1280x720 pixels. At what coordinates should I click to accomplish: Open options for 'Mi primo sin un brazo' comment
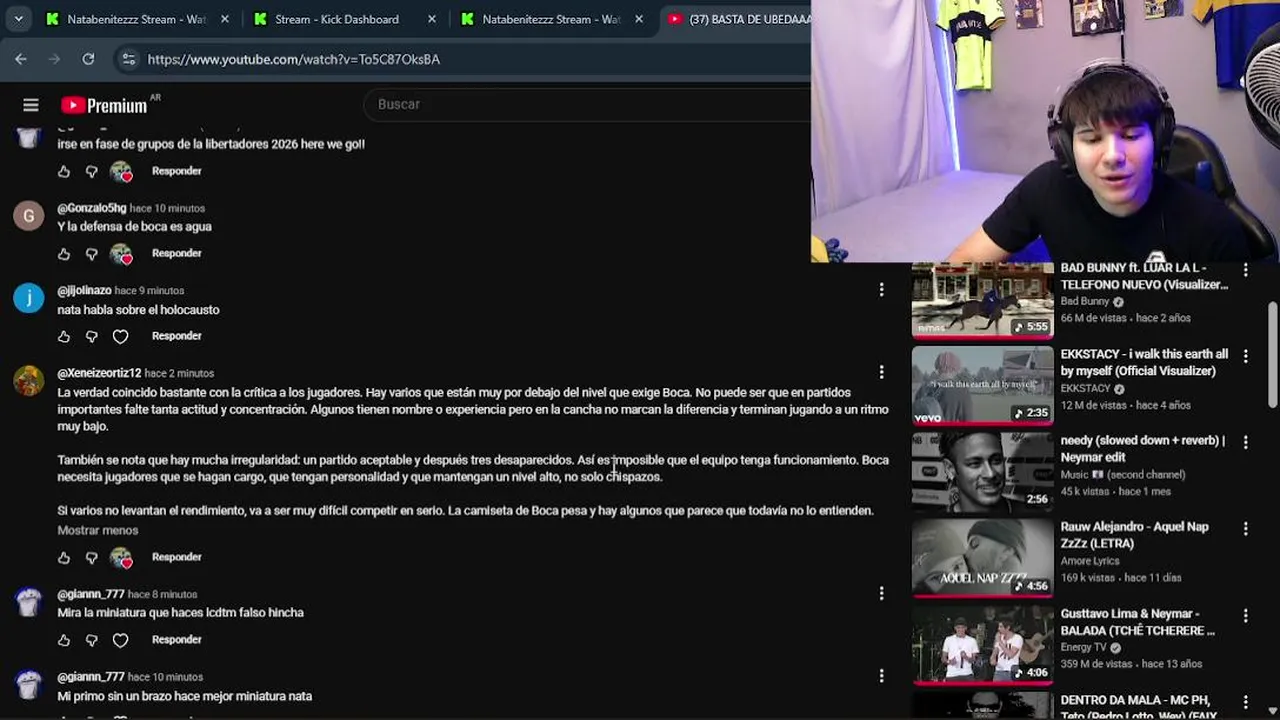pyautogui.click(x=881, y=676)
